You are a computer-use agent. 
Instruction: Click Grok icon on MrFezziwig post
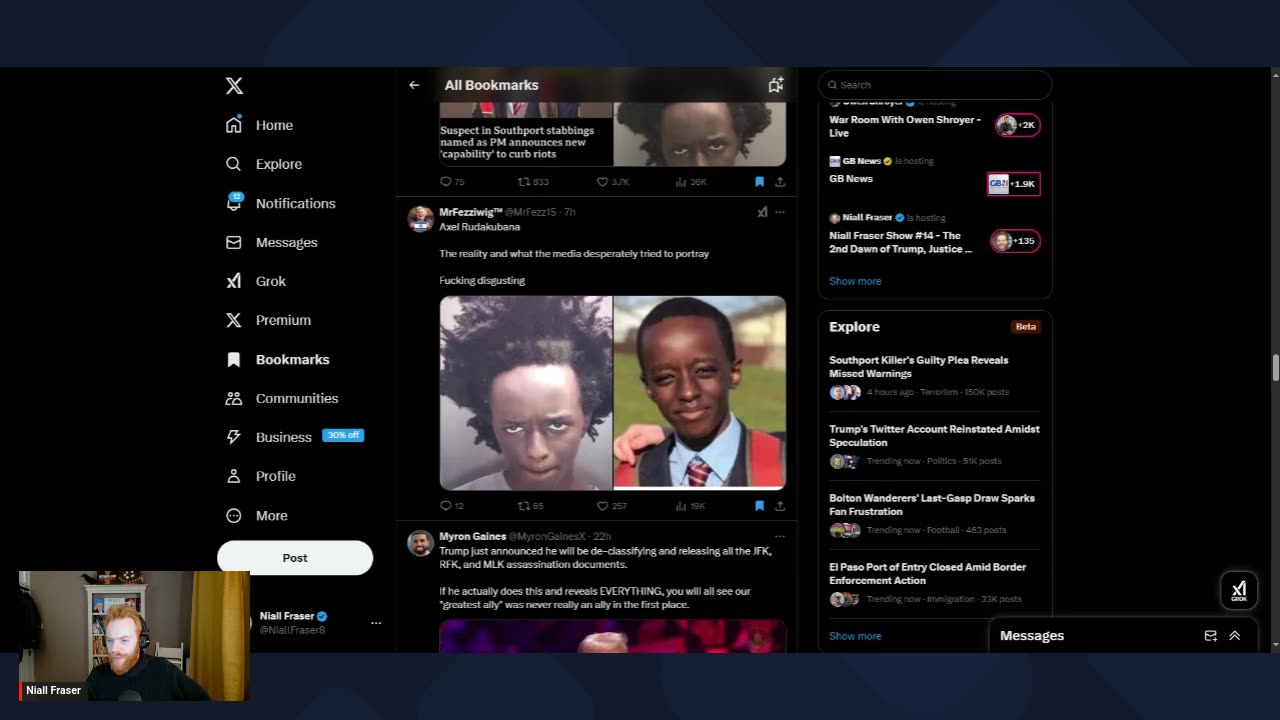click(762, 212)
